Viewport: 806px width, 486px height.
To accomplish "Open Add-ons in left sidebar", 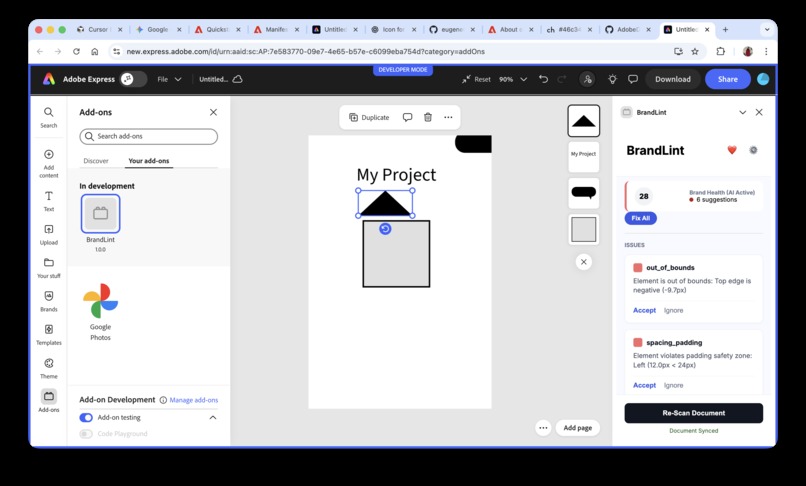I will [x=48, y=401].
